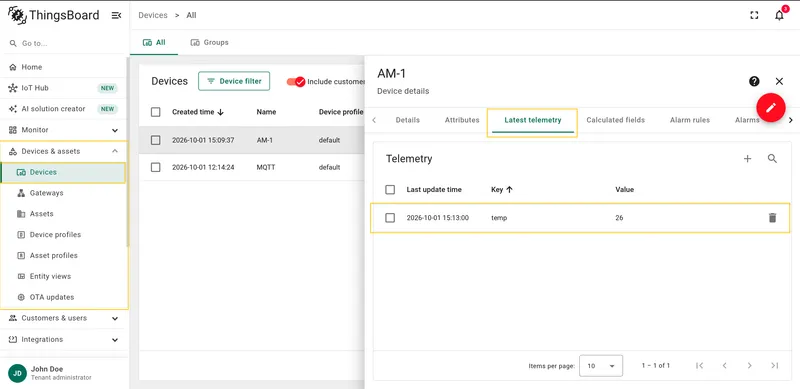Expand the Monitor menu section
Screen dimensions: 800x389
[115, 130]
